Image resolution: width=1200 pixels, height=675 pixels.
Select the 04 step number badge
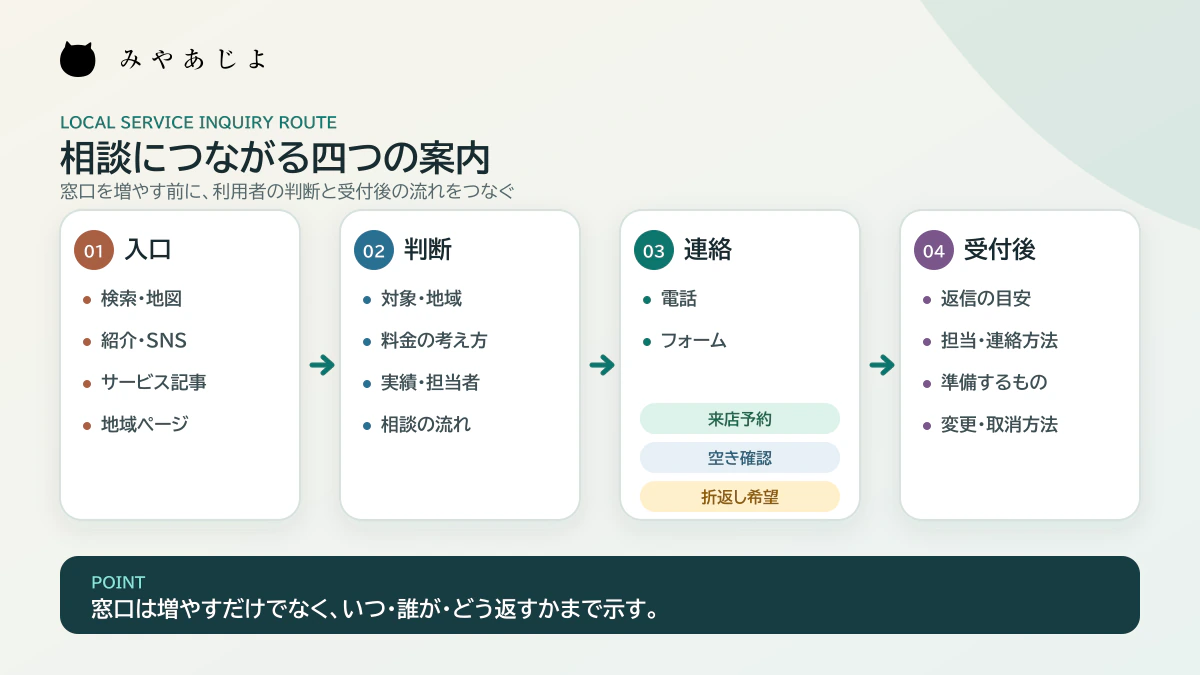[x=934, y=251]
